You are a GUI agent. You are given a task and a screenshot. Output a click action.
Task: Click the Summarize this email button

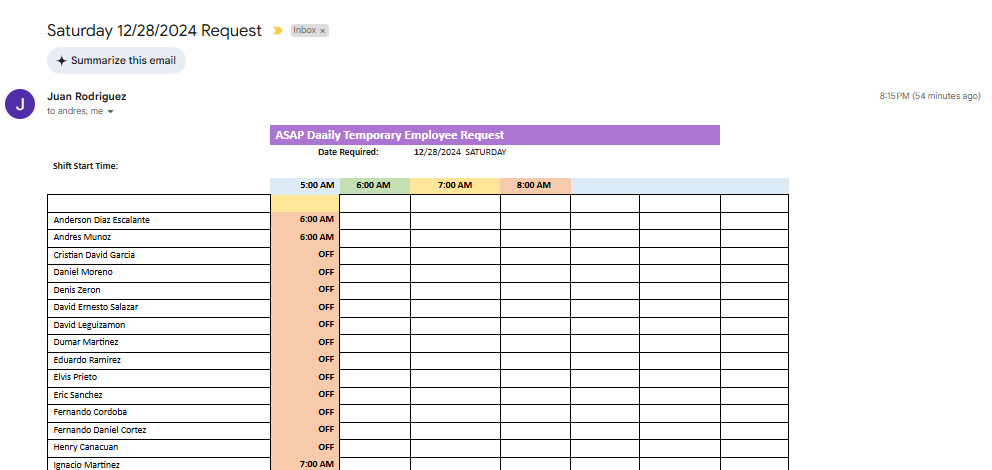tap(116, 61)
